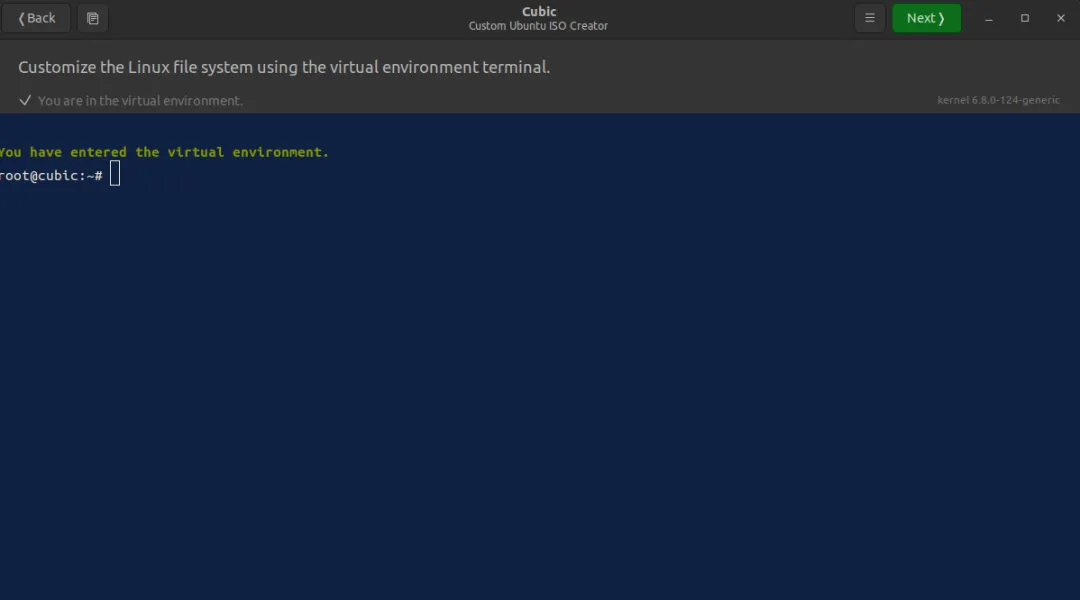The image size is (1080, 600).
Task: Open the hamburger menu in header bar
Action: [869, 19]
